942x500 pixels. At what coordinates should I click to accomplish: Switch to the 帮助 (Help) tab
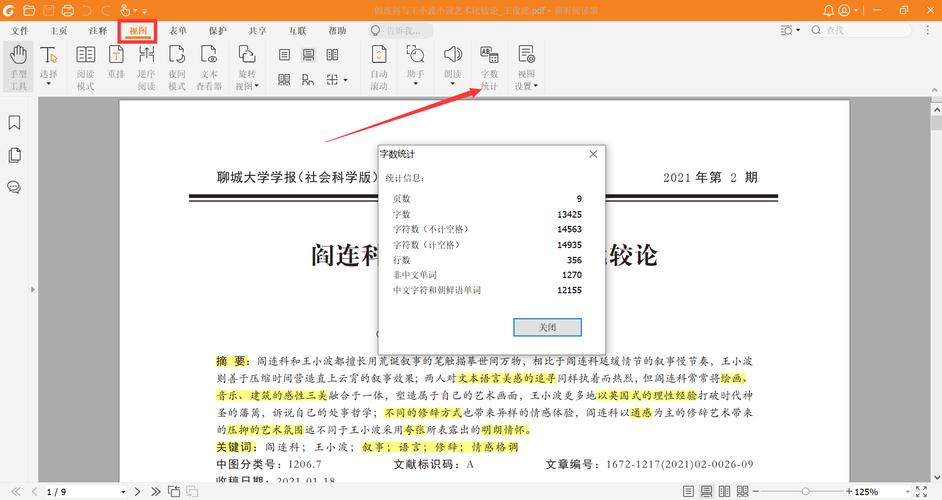point(338,31)
